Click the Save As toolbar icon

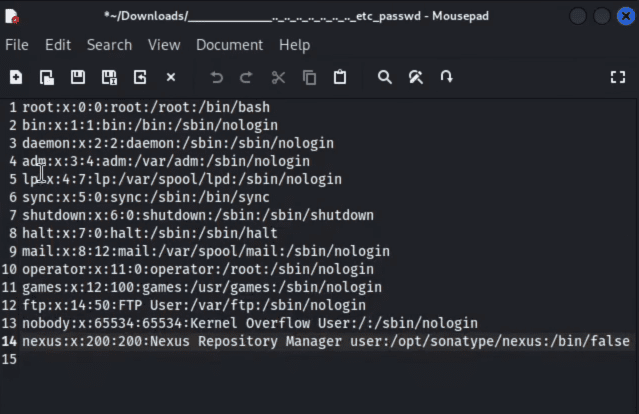tap(109, 77)
